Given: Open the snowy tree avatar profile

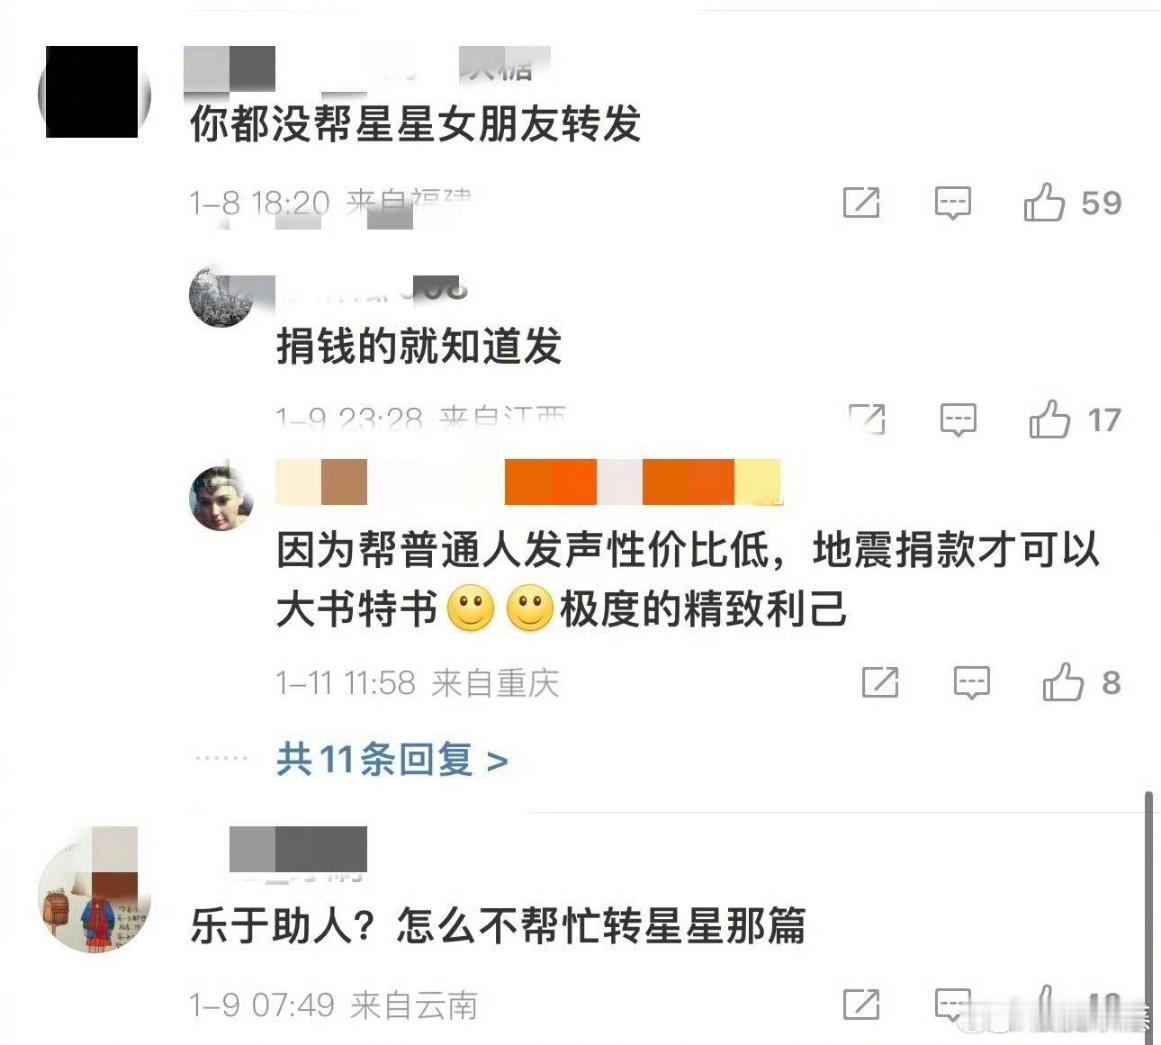Looking at the screenshot, I should pos(221,296).
